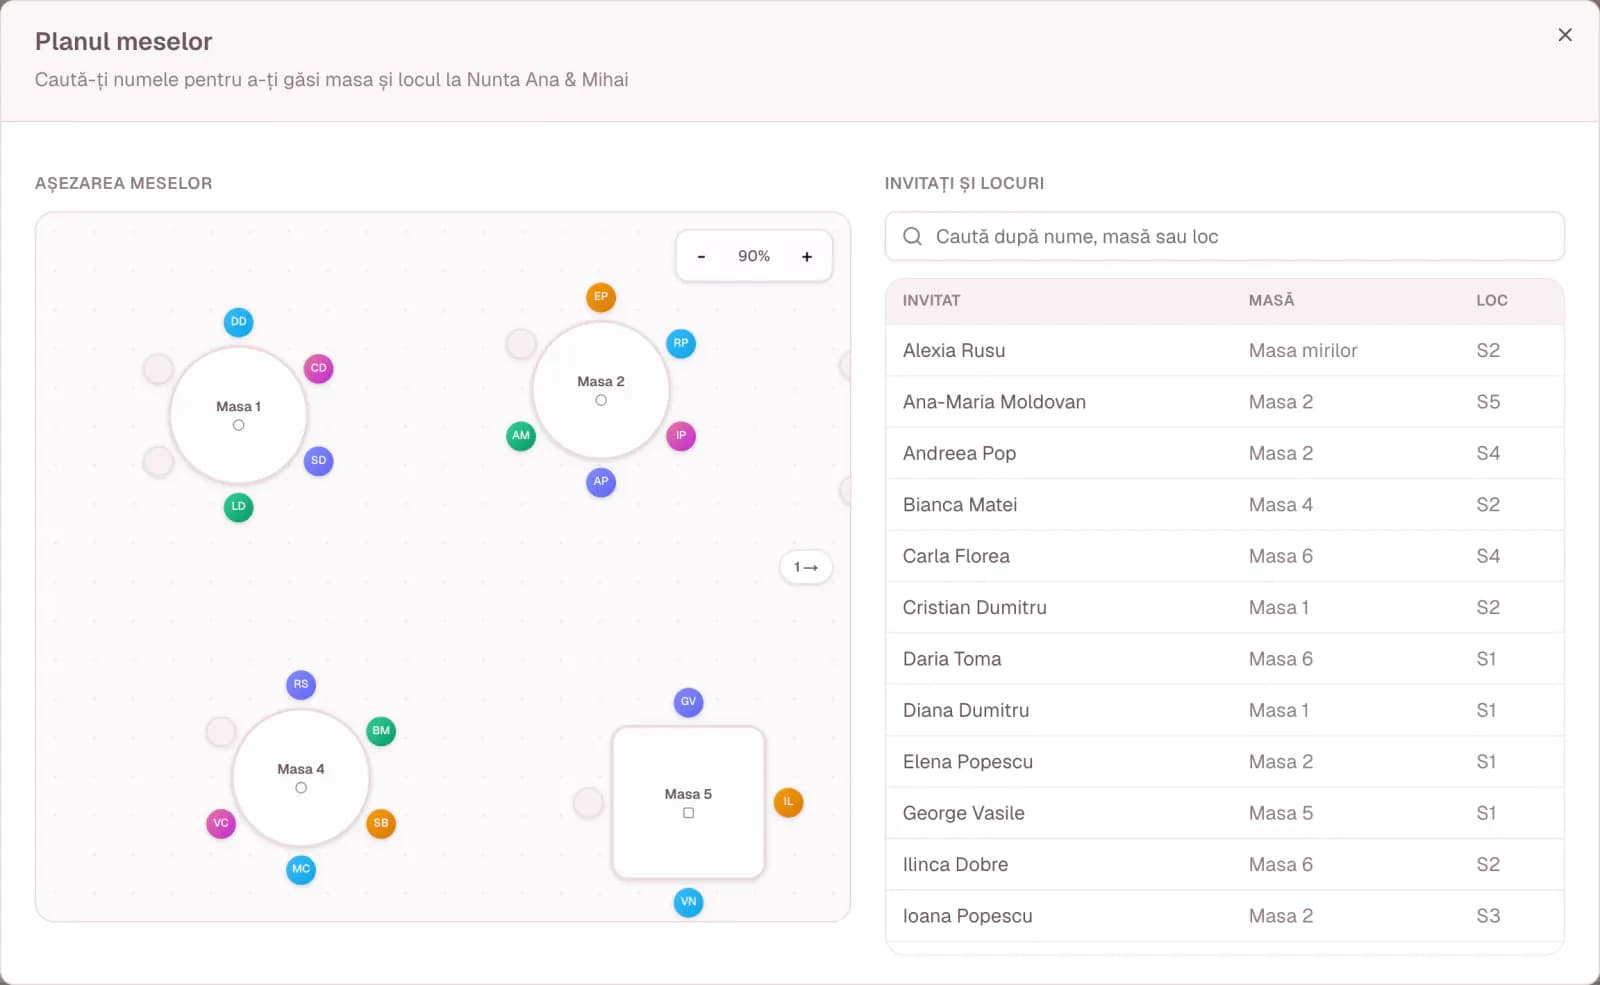Zoom out the table layout with minus

pyautogui.click(x=701, y=257)
